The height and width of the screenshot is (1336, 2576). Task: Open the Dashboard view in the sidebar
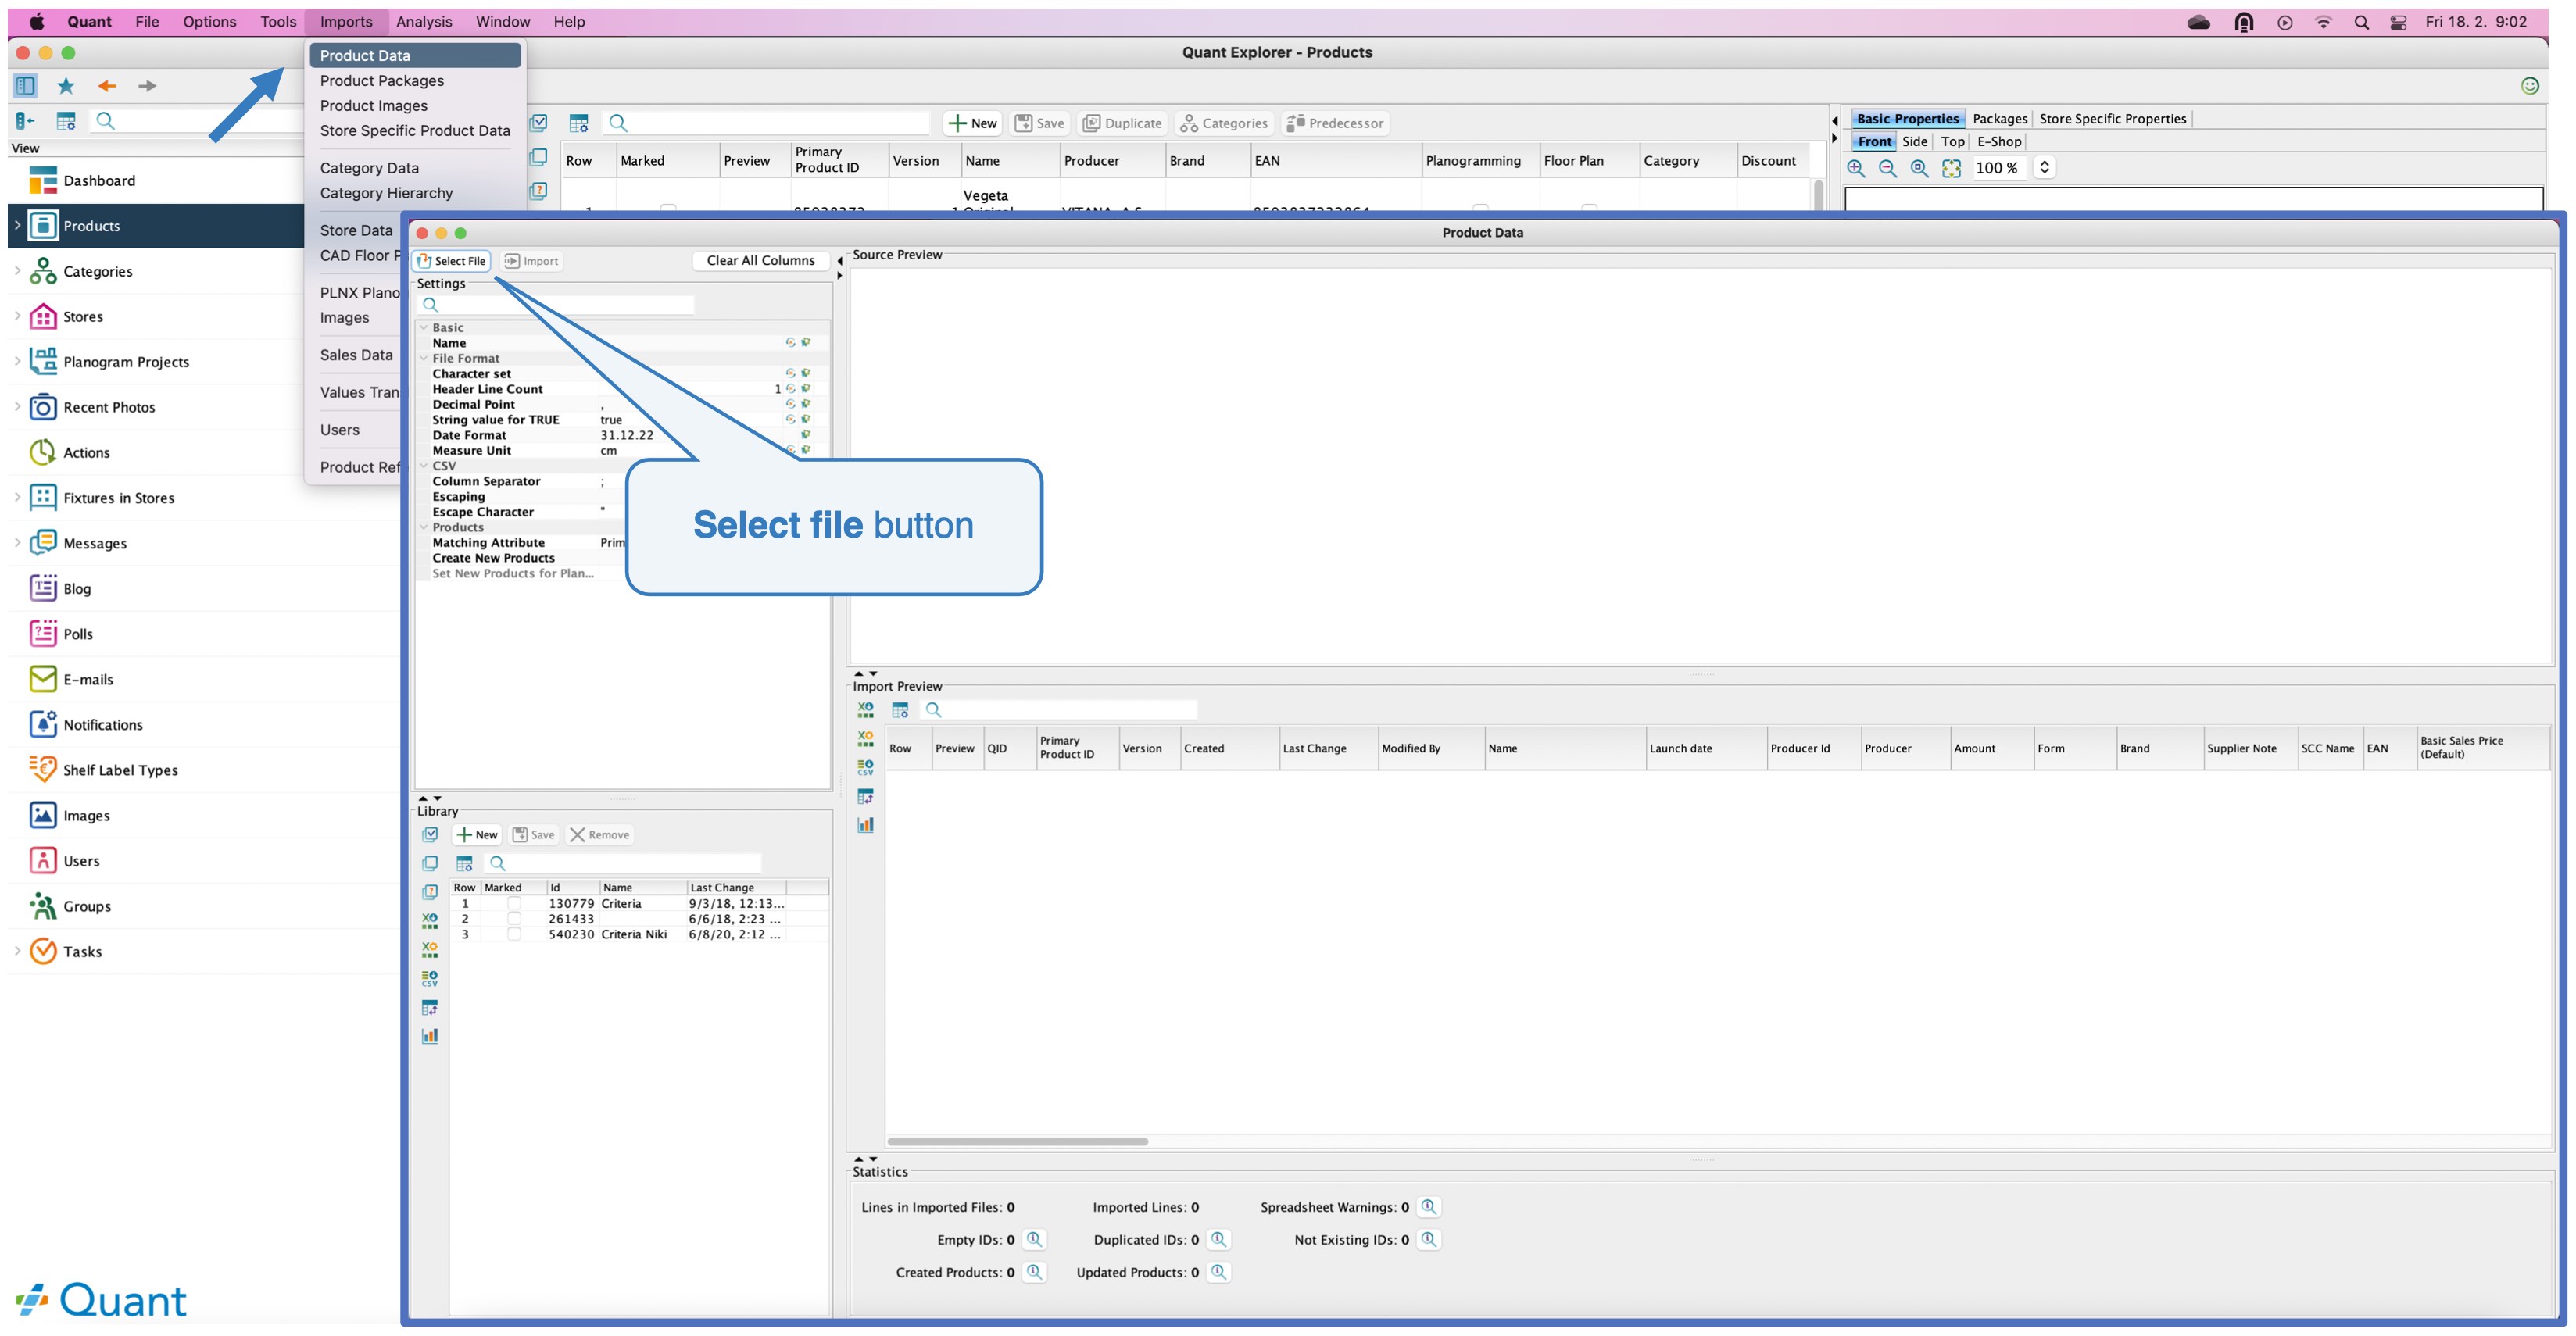point(99,181)
